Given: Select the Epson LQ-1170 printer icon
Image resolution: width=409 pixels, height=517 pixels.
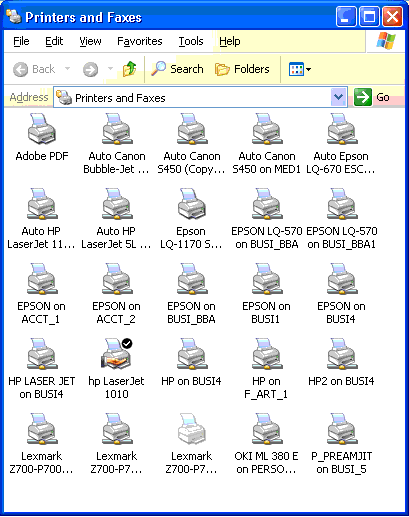Looking at the screenshot, I should [191, 203].
